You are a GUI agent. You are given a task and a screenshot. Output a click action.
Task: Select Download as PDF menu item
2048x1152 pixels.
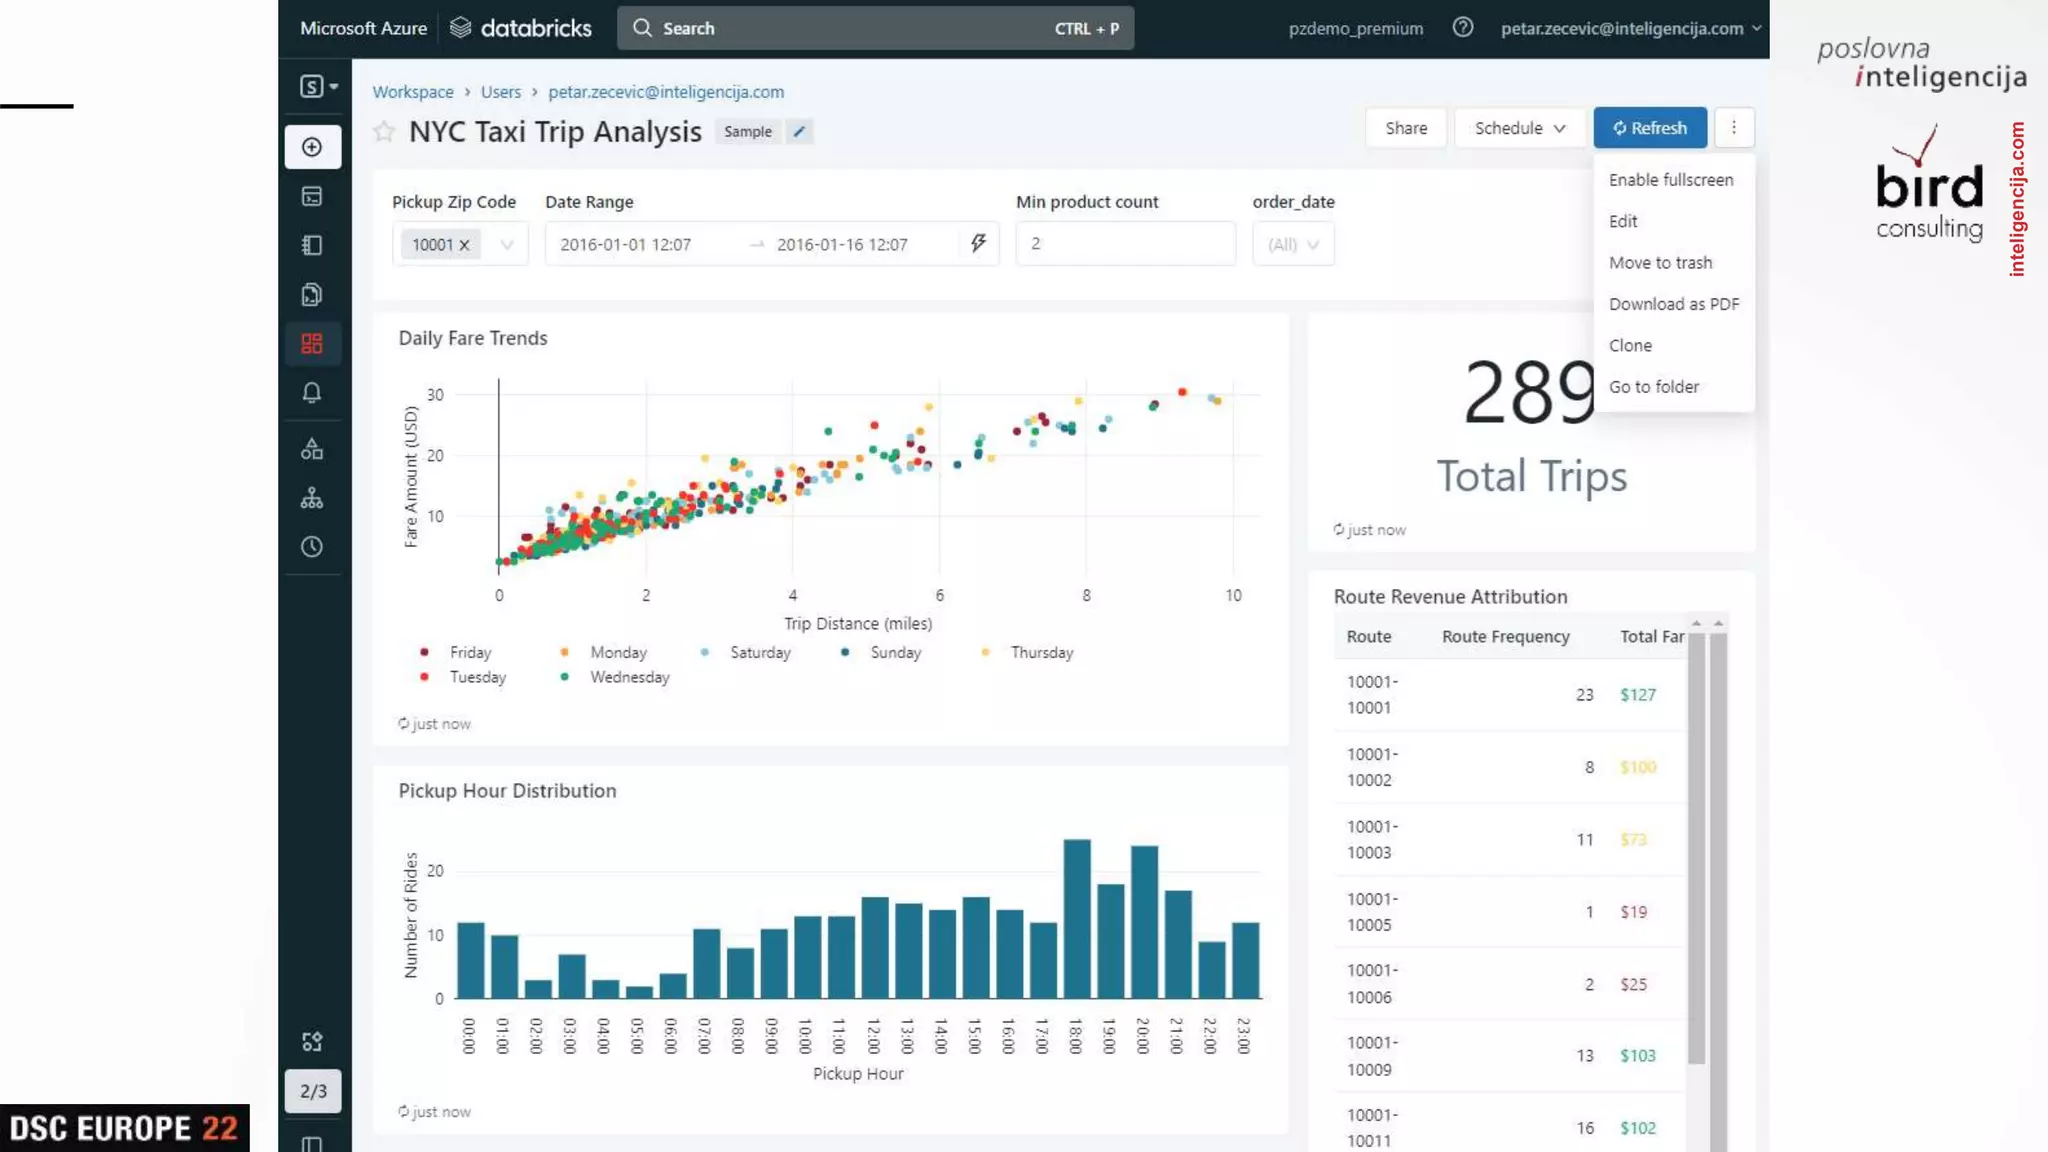click(x=1673, y=304)
